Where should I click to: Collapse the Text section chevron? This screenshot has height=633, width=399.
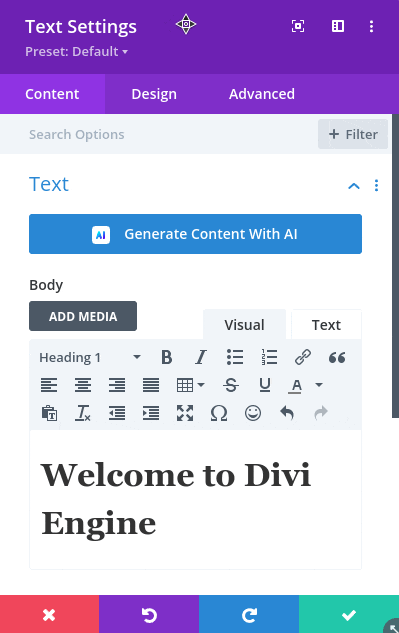[354, 186]
